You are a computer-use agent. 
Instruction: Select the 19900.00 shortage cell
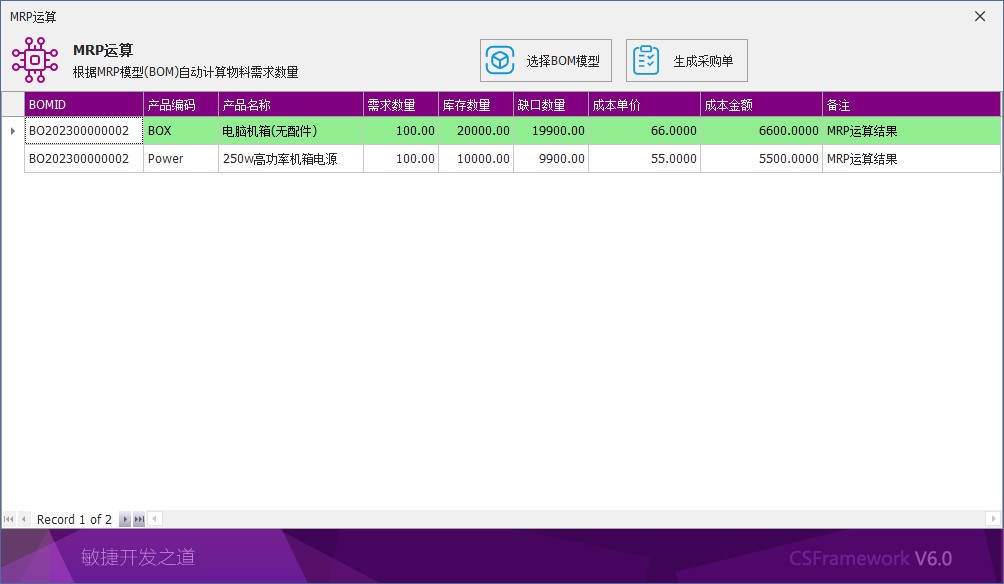click(551, 131)
